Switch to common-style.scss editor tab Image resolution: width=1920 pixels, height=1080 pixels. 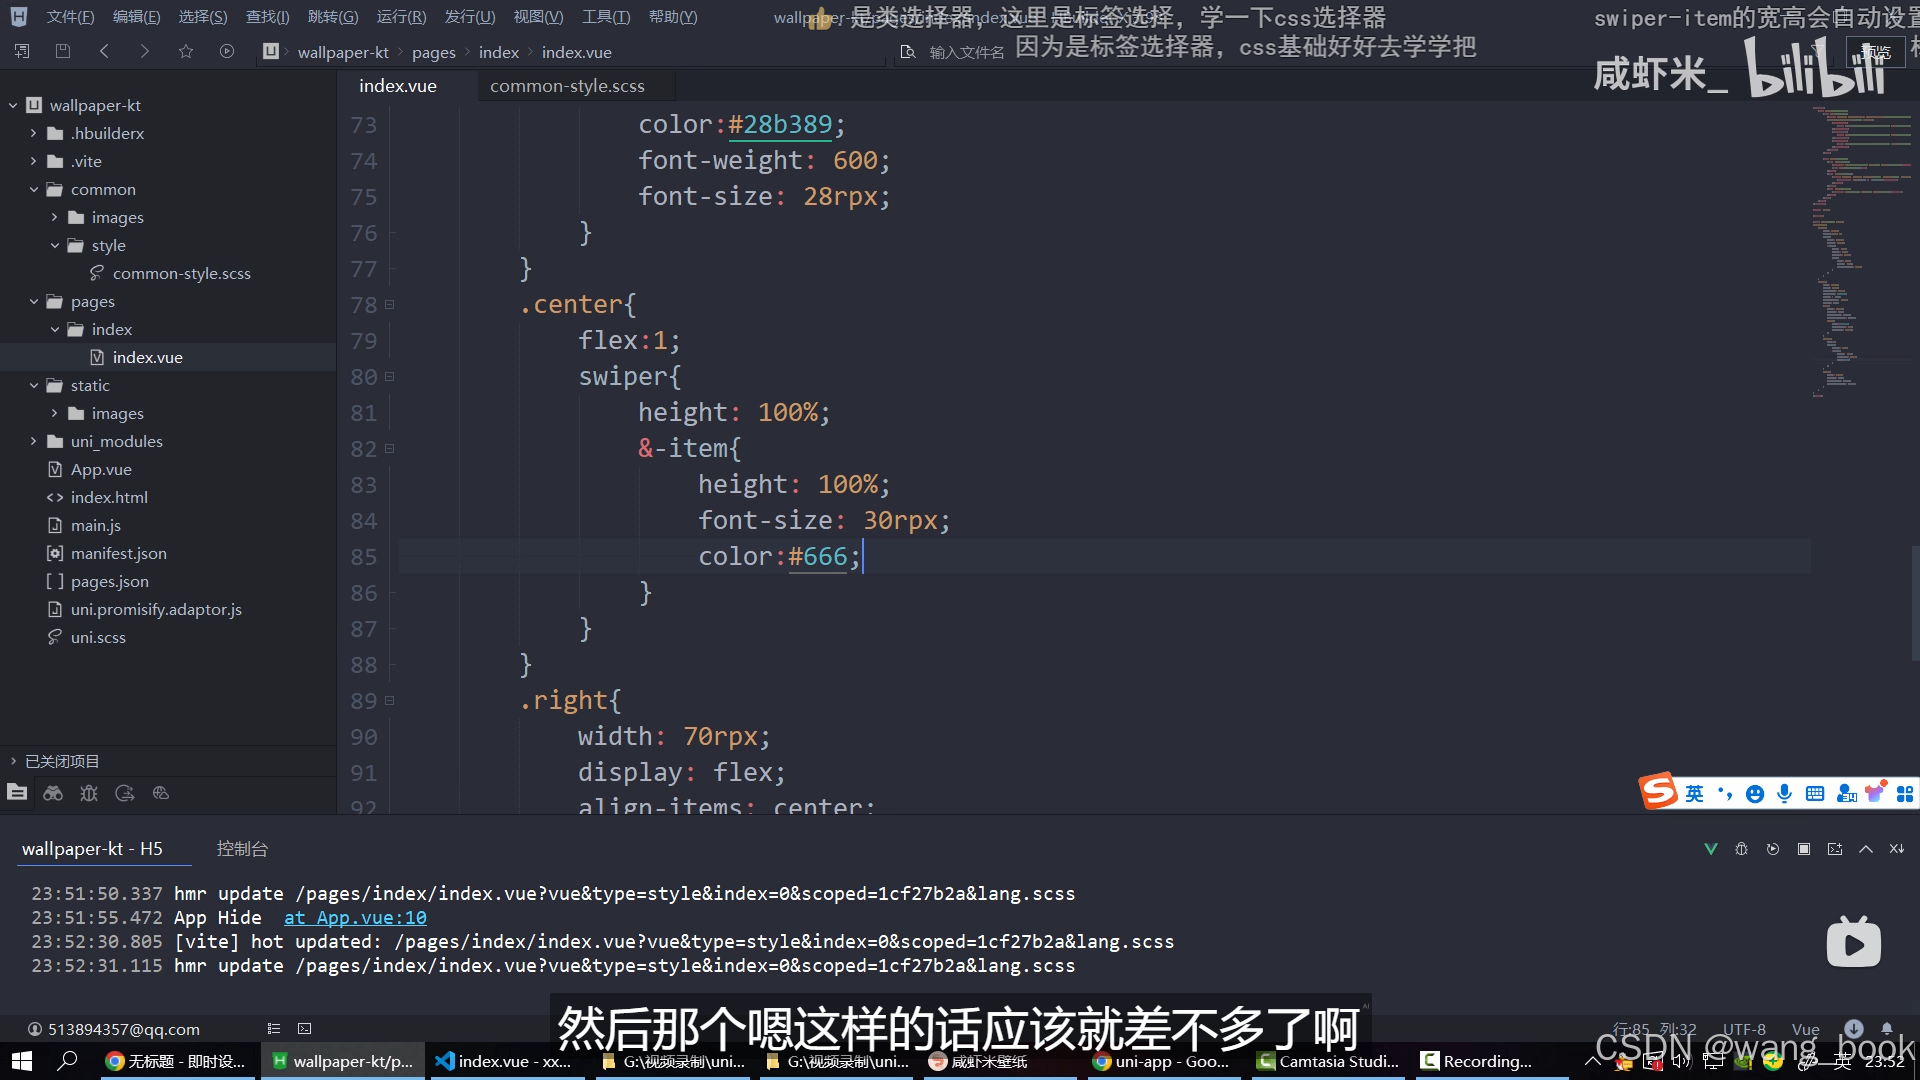click(x=567, y=86)
